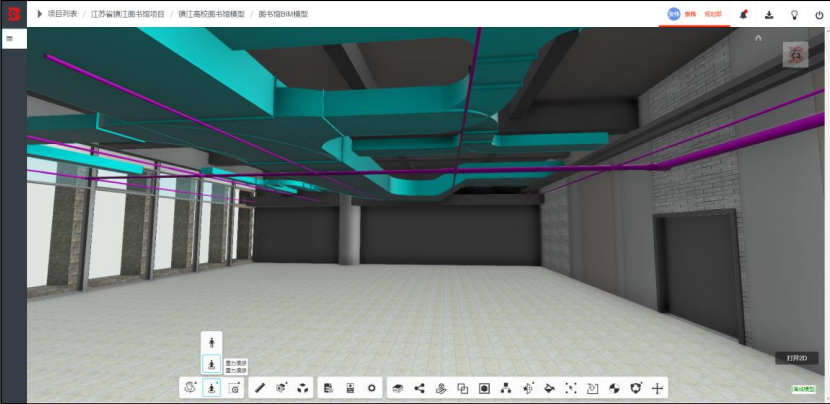
Task: Open the floor plan sheet icon
Action: pos(350,388)
